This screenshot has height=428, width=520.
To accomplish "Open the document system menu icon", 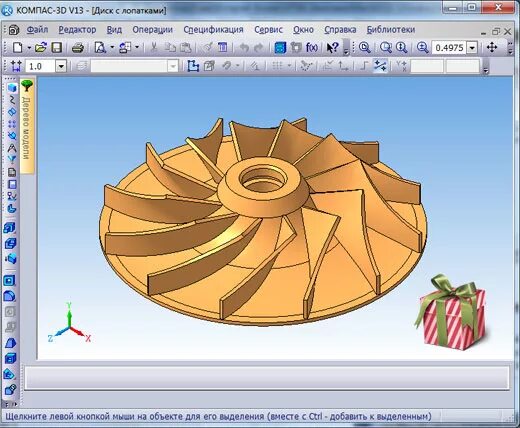I will [x=14, y=30].
